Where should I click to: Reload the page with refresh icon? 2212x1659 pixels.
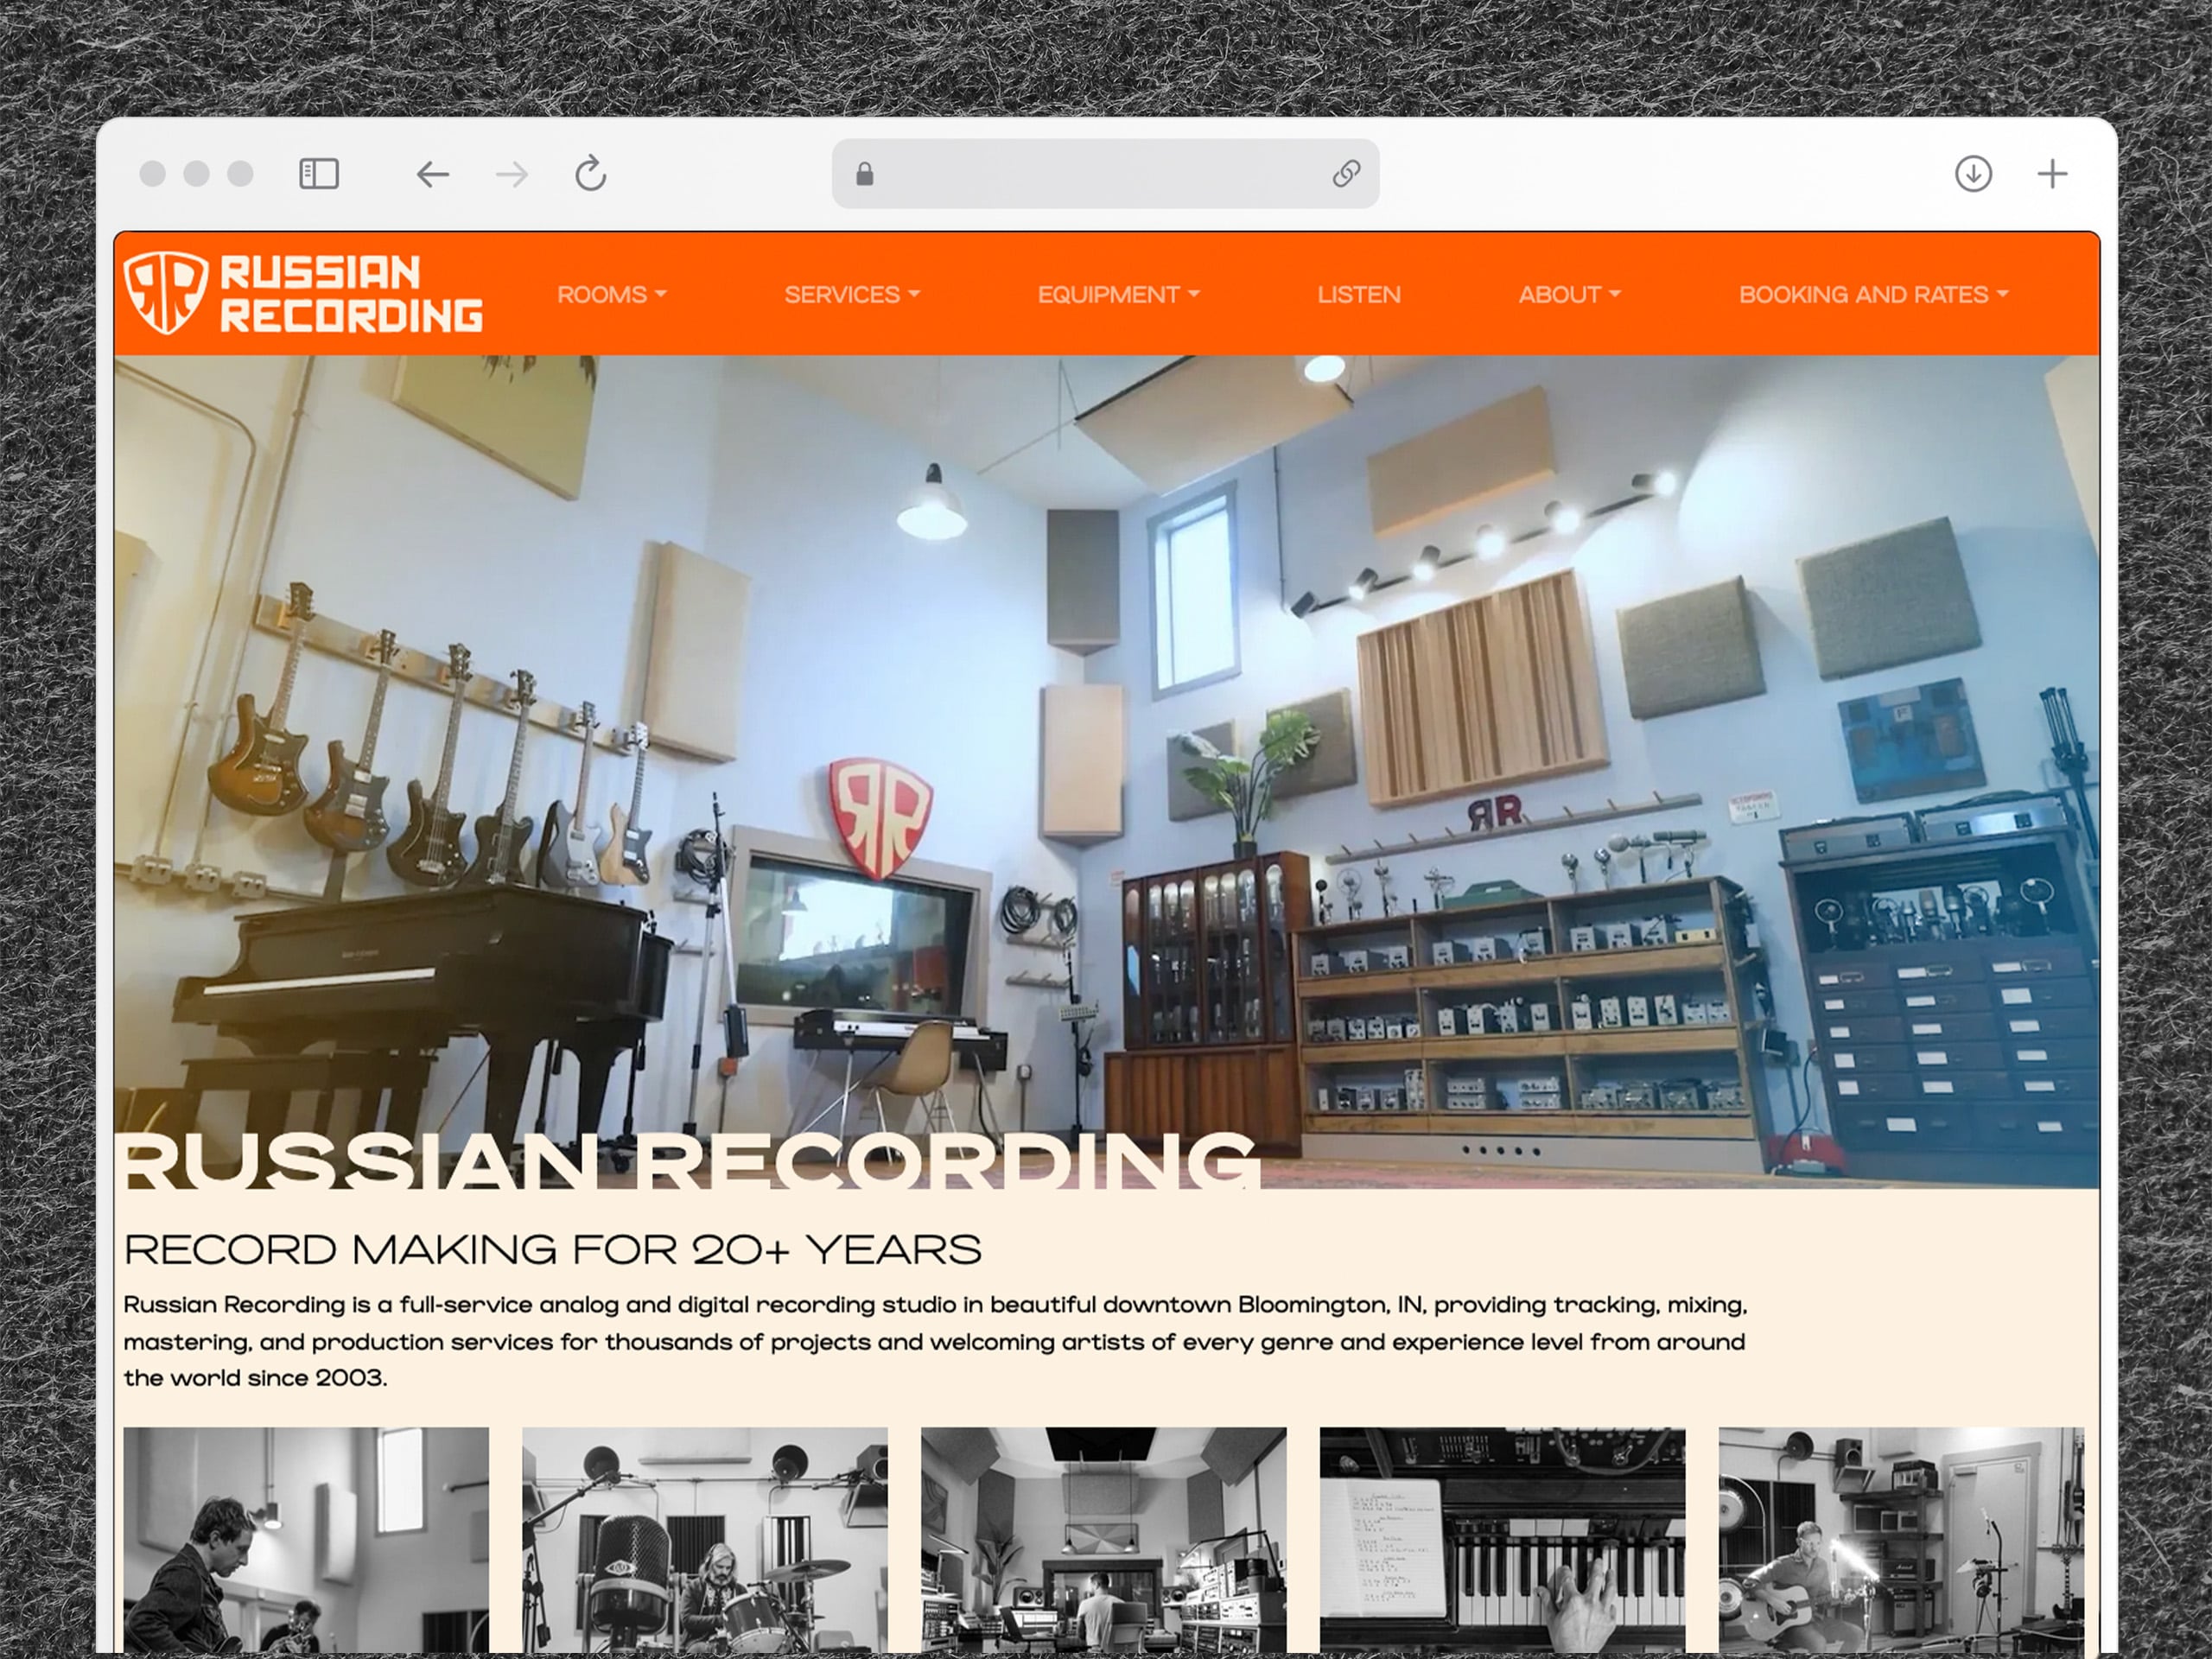click(x=591, y=173)
